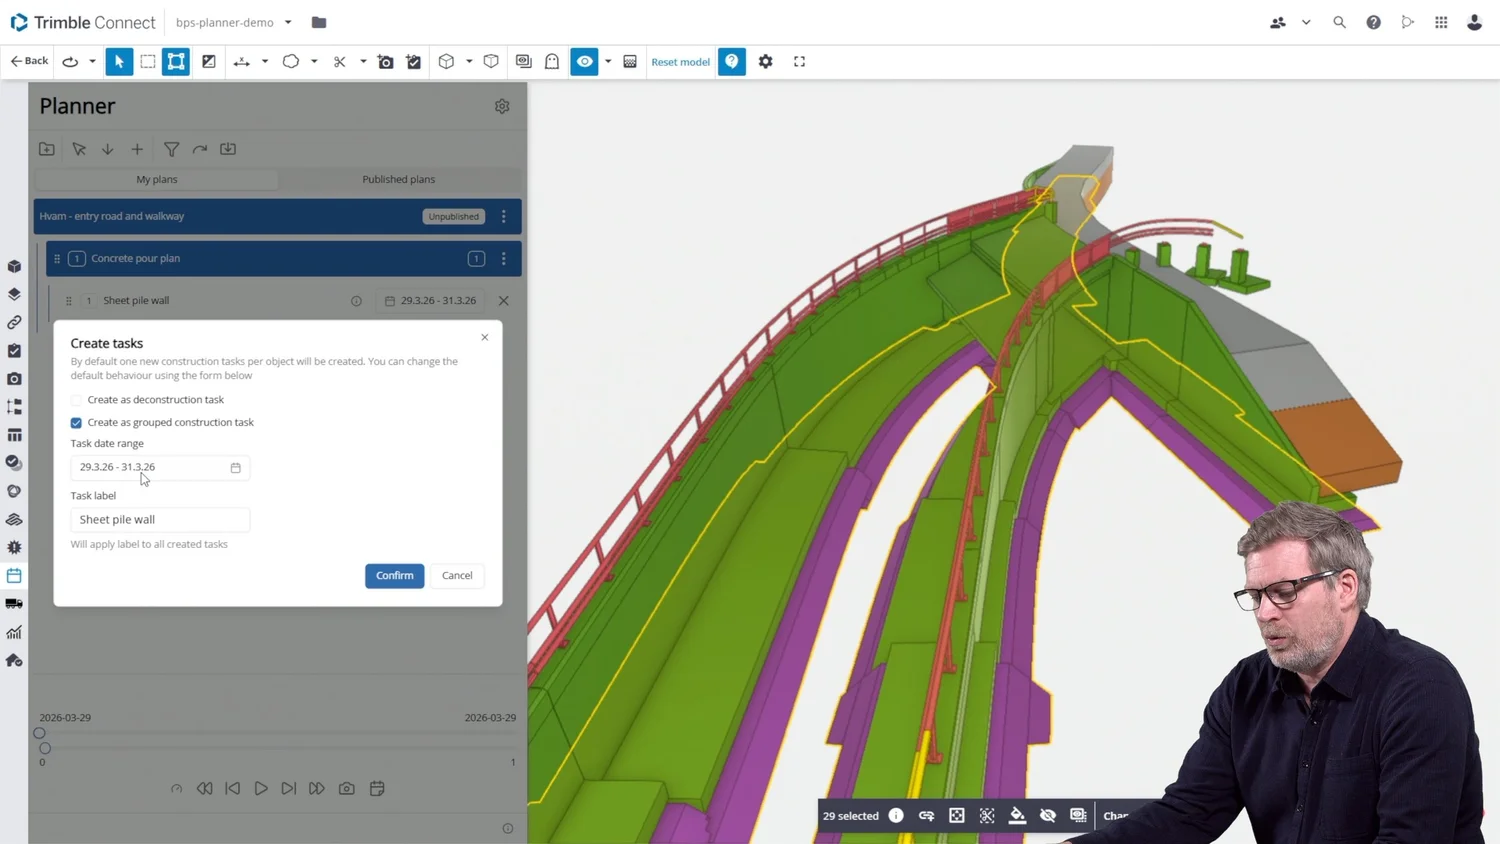Click the Reset model link
Viewport: 1500px width, 844px height.
pyautogui.click(x=680, y=62)
